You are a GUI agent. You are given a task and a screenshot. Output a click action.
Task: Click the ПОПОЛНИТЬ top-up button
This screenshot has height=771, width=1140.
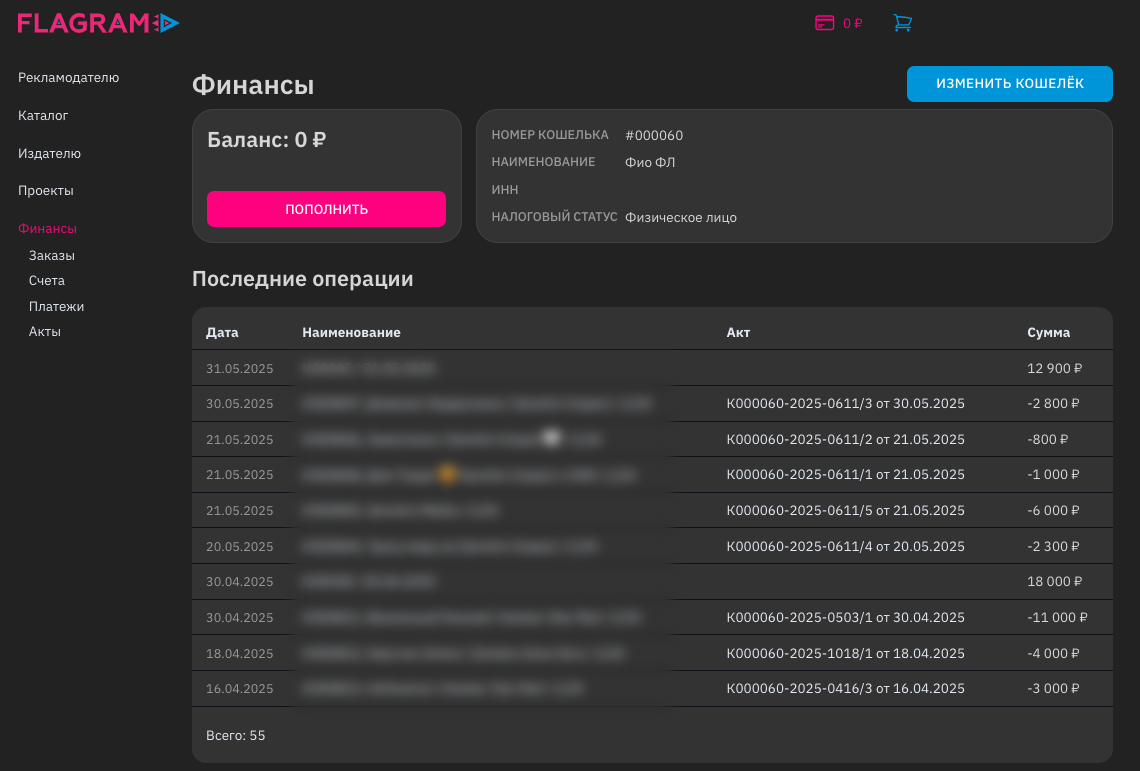click(x=326, y=209)
